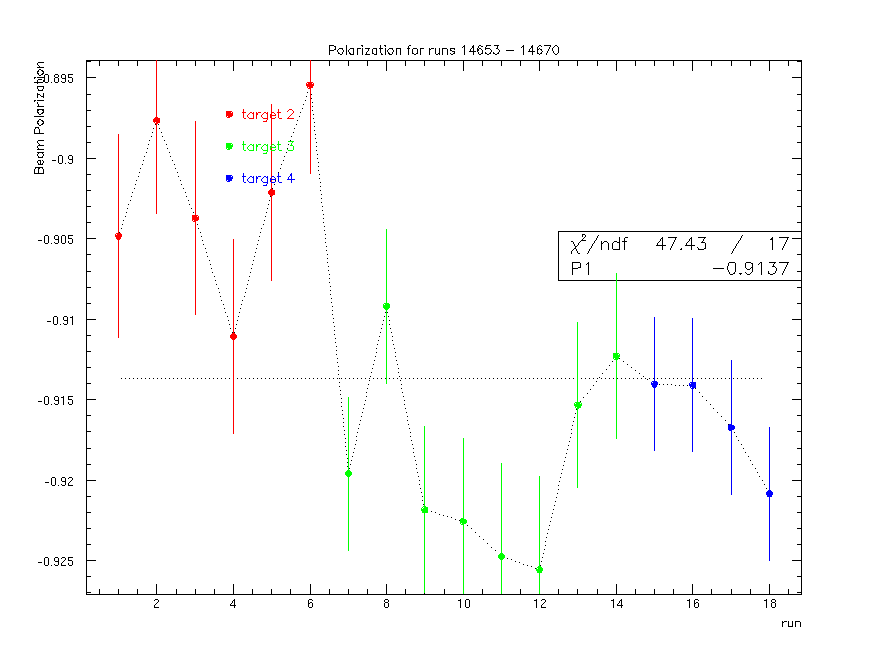Select the blue data point at run 17
The image size is (889, 656).
[x=731, y=428]
